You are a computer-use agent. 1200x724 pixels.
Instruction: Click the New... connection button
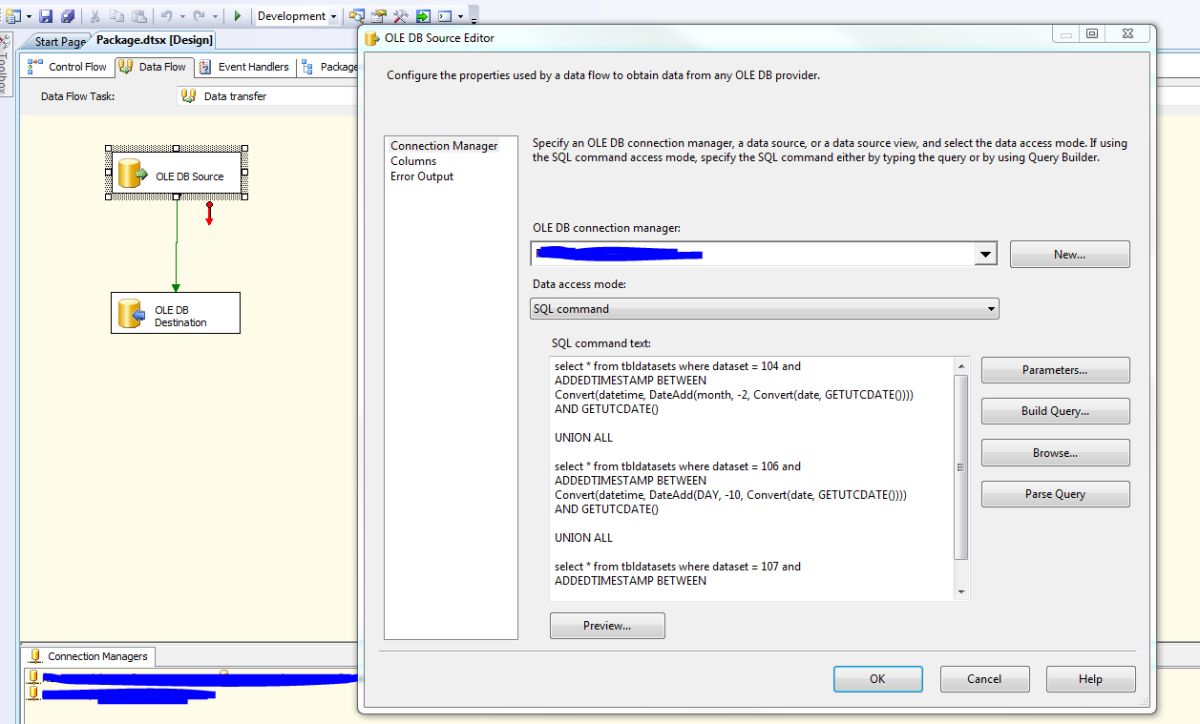(1070, 254)
